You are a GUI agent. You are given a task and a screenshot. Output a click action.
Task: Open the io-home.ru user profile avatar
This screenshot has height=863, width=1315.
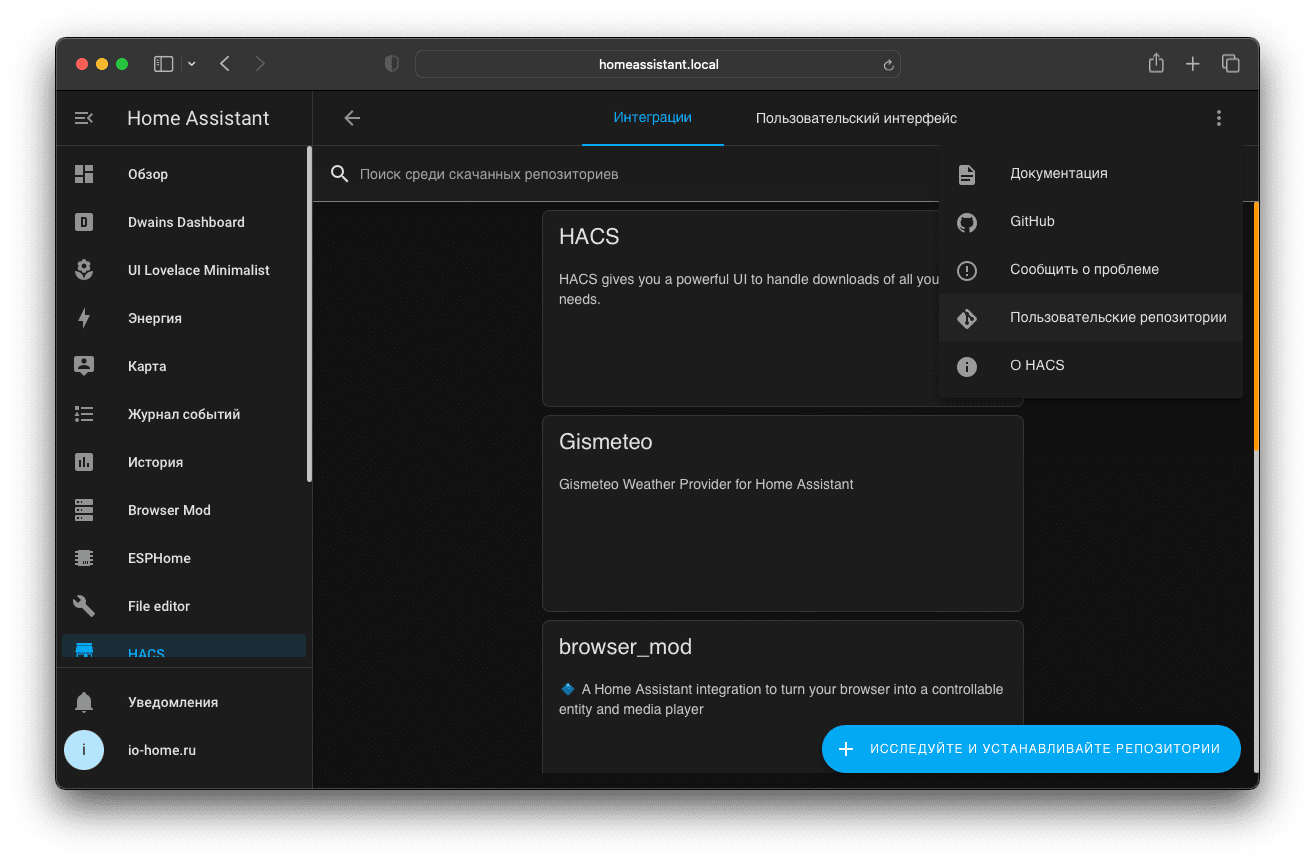[x=84, y=750]
